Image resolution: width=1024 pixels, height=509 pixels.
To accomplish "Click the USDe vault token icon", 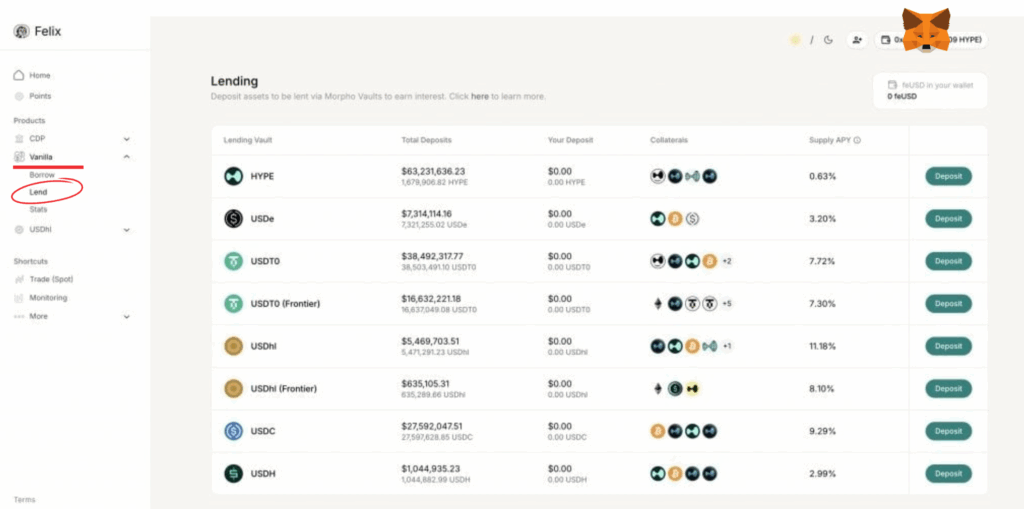I will pyautogui.click(x=233, y=218).
